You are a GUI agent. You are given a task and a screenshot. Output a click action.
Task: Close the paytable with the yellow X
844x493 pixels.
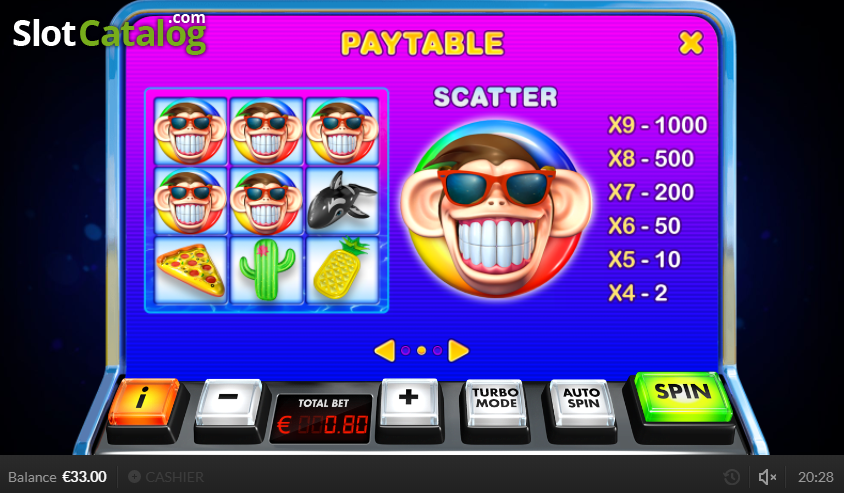point(691,43)
